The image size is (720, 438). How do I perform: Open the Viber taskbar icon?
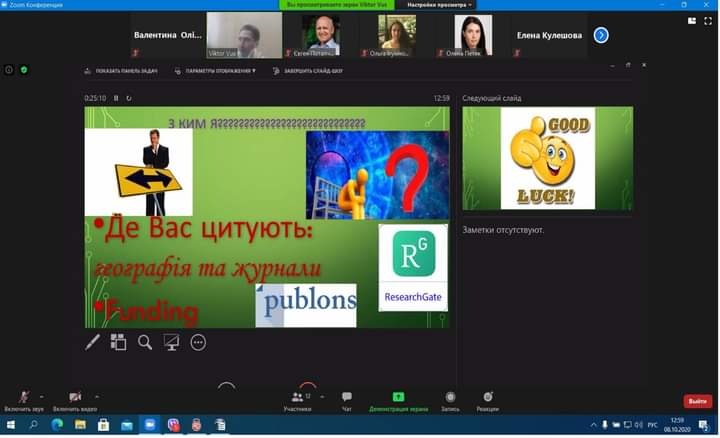173,425
